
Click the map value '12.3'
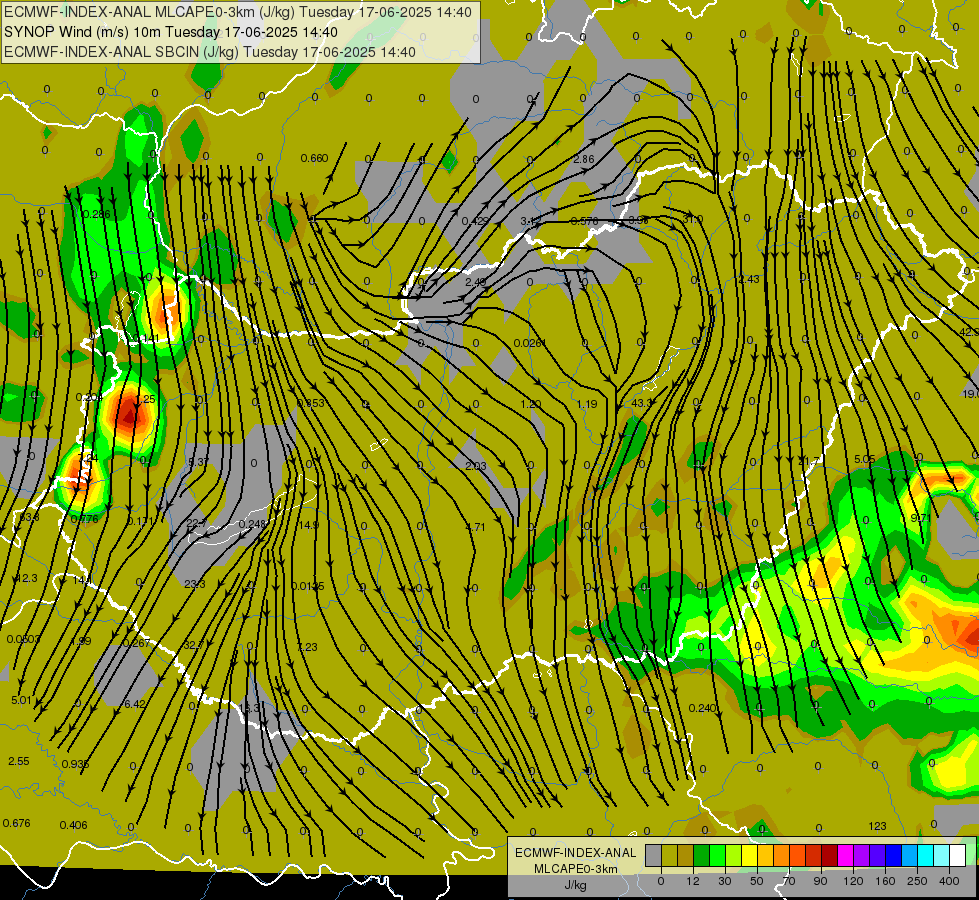27,578
